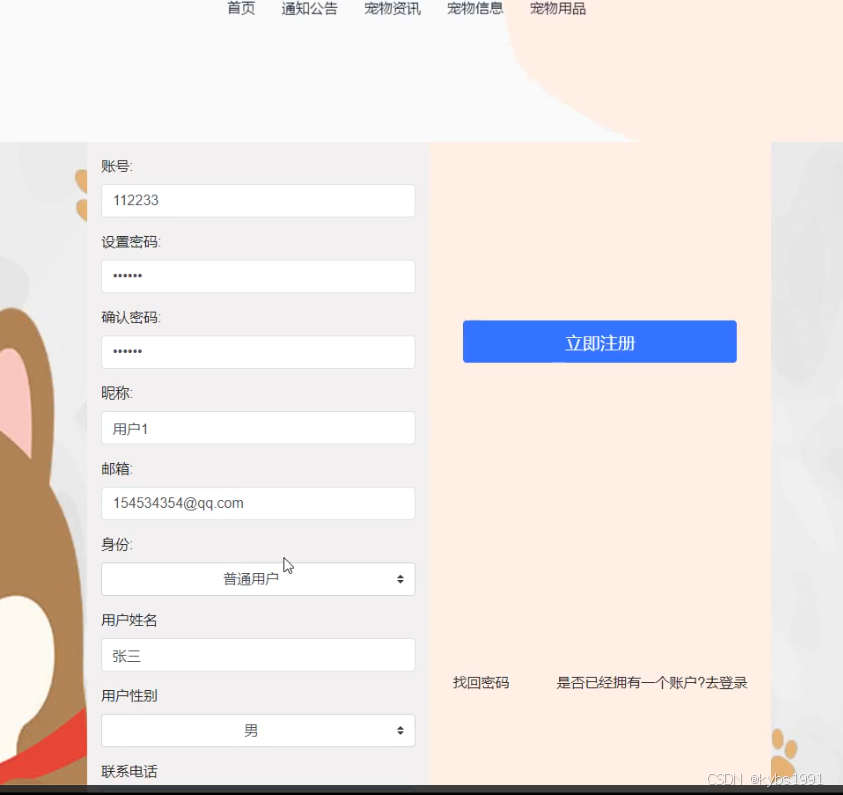Focus the 确认密码 password field
Viewport: 843px width, 795px height.
(x=258, y=352)
